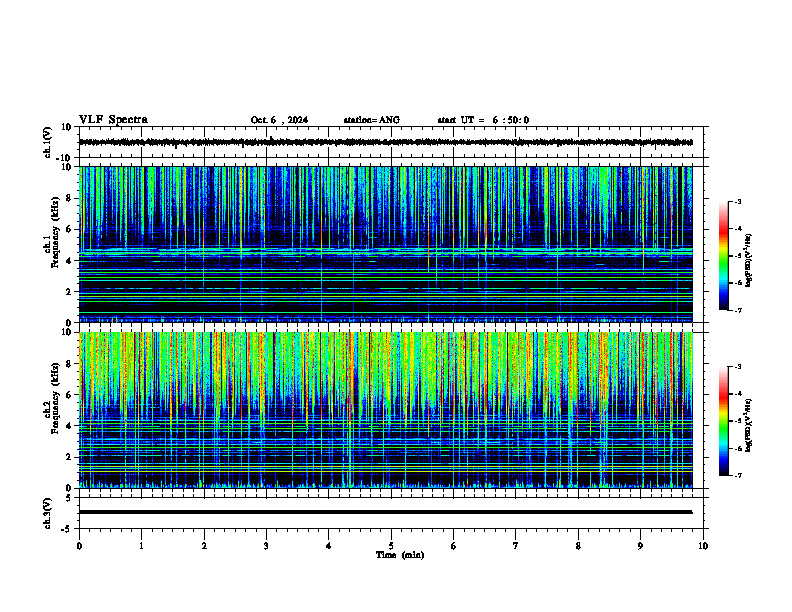Click the ch.3 waveform "5" tick label
The height and width of the screenshot is (612, 792).
69,497
